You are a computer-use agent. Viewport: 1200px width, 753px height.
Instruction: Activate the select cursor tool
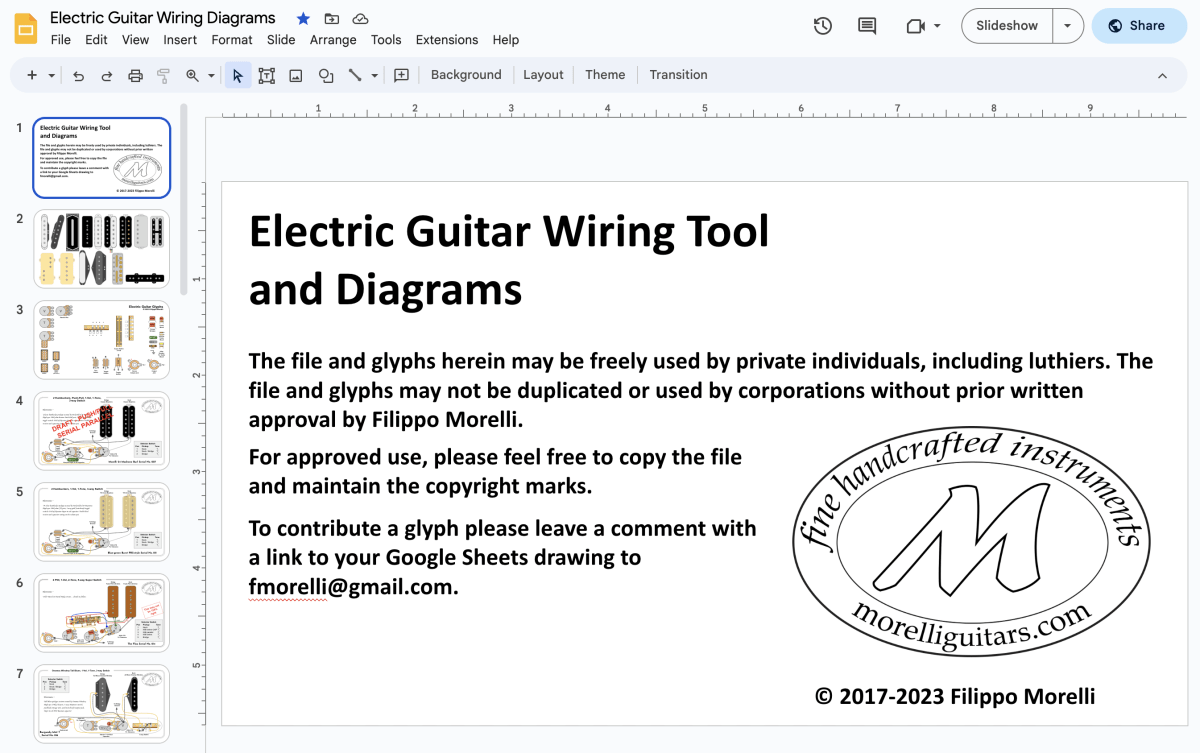pyautogui.click(x=237, y=75)
